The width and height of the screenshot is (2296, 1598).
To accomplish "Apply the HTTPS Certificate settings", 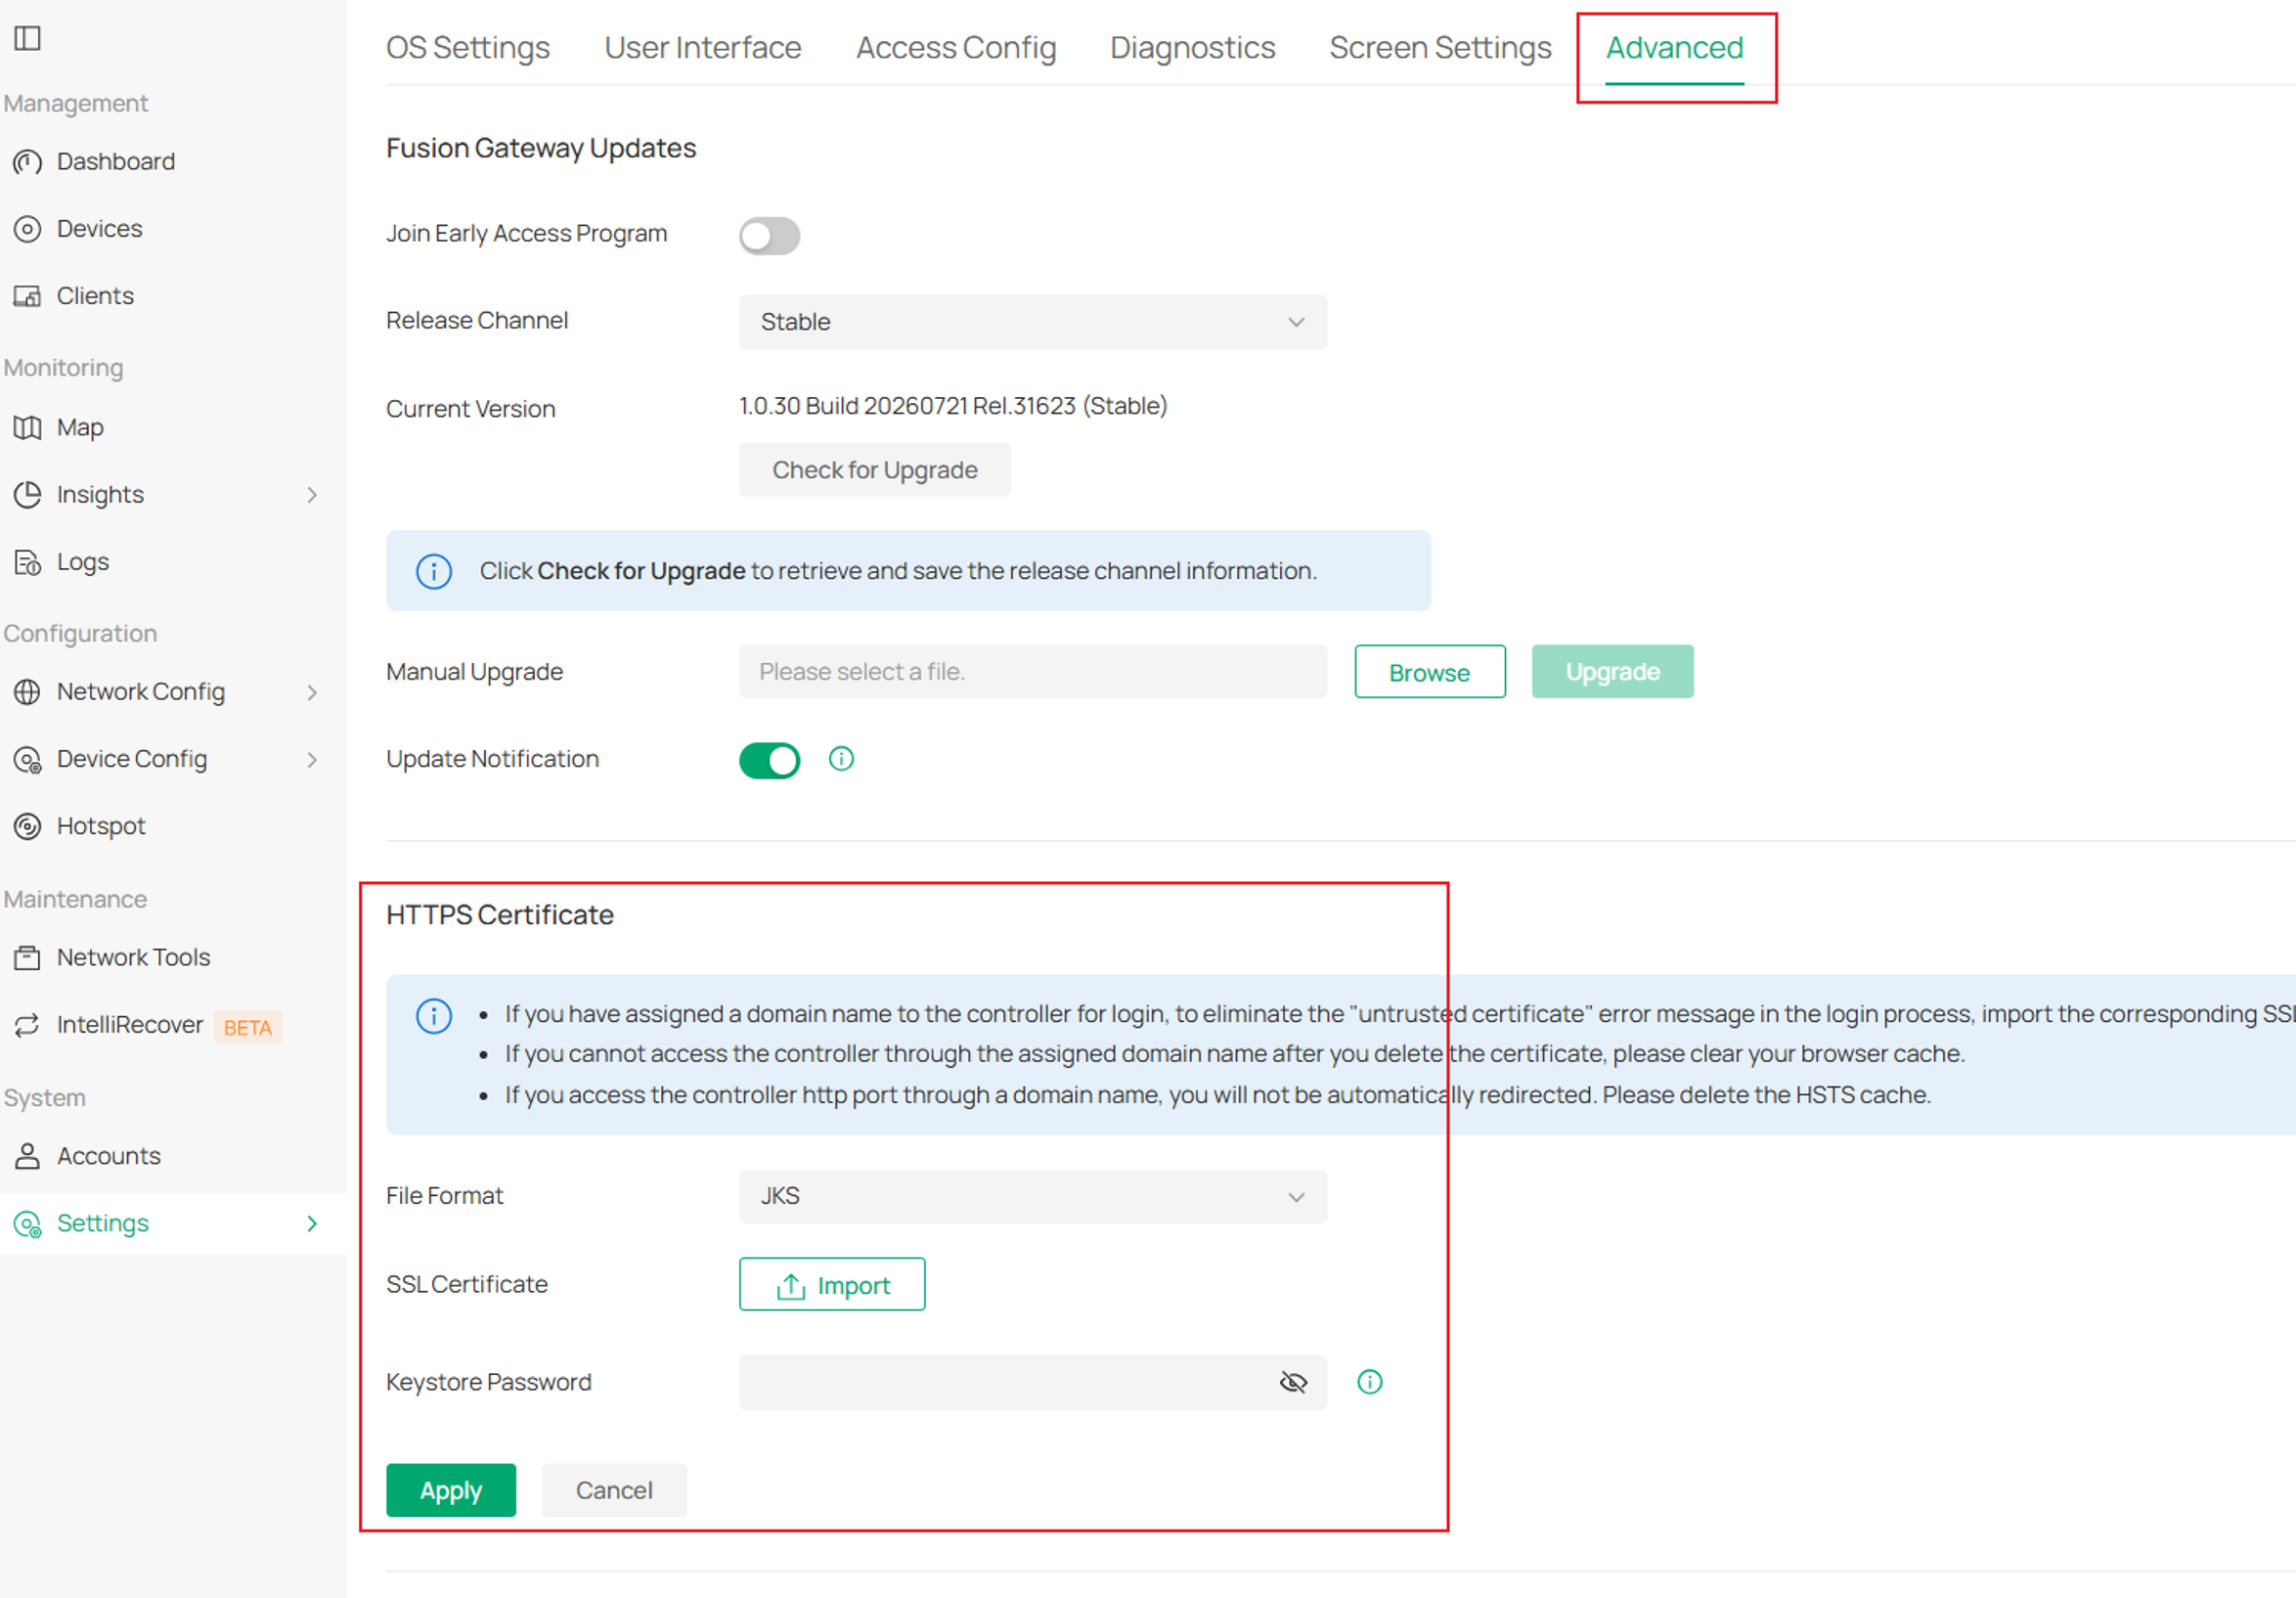I will pyautogui.click(x=451, y=1491).
